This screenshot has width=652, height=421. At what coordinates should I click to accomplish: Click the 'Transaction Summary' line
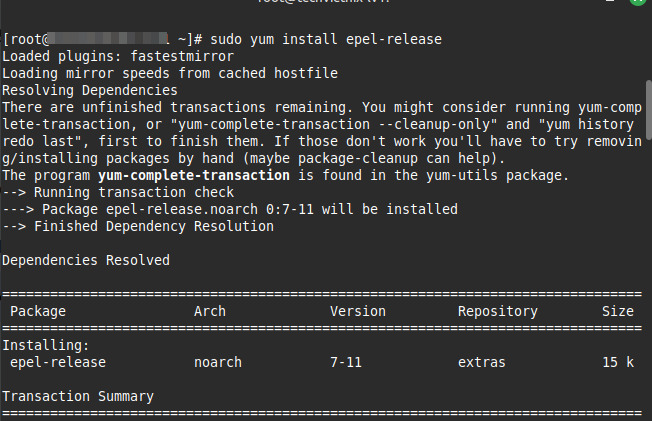click(x=78, y=397)
